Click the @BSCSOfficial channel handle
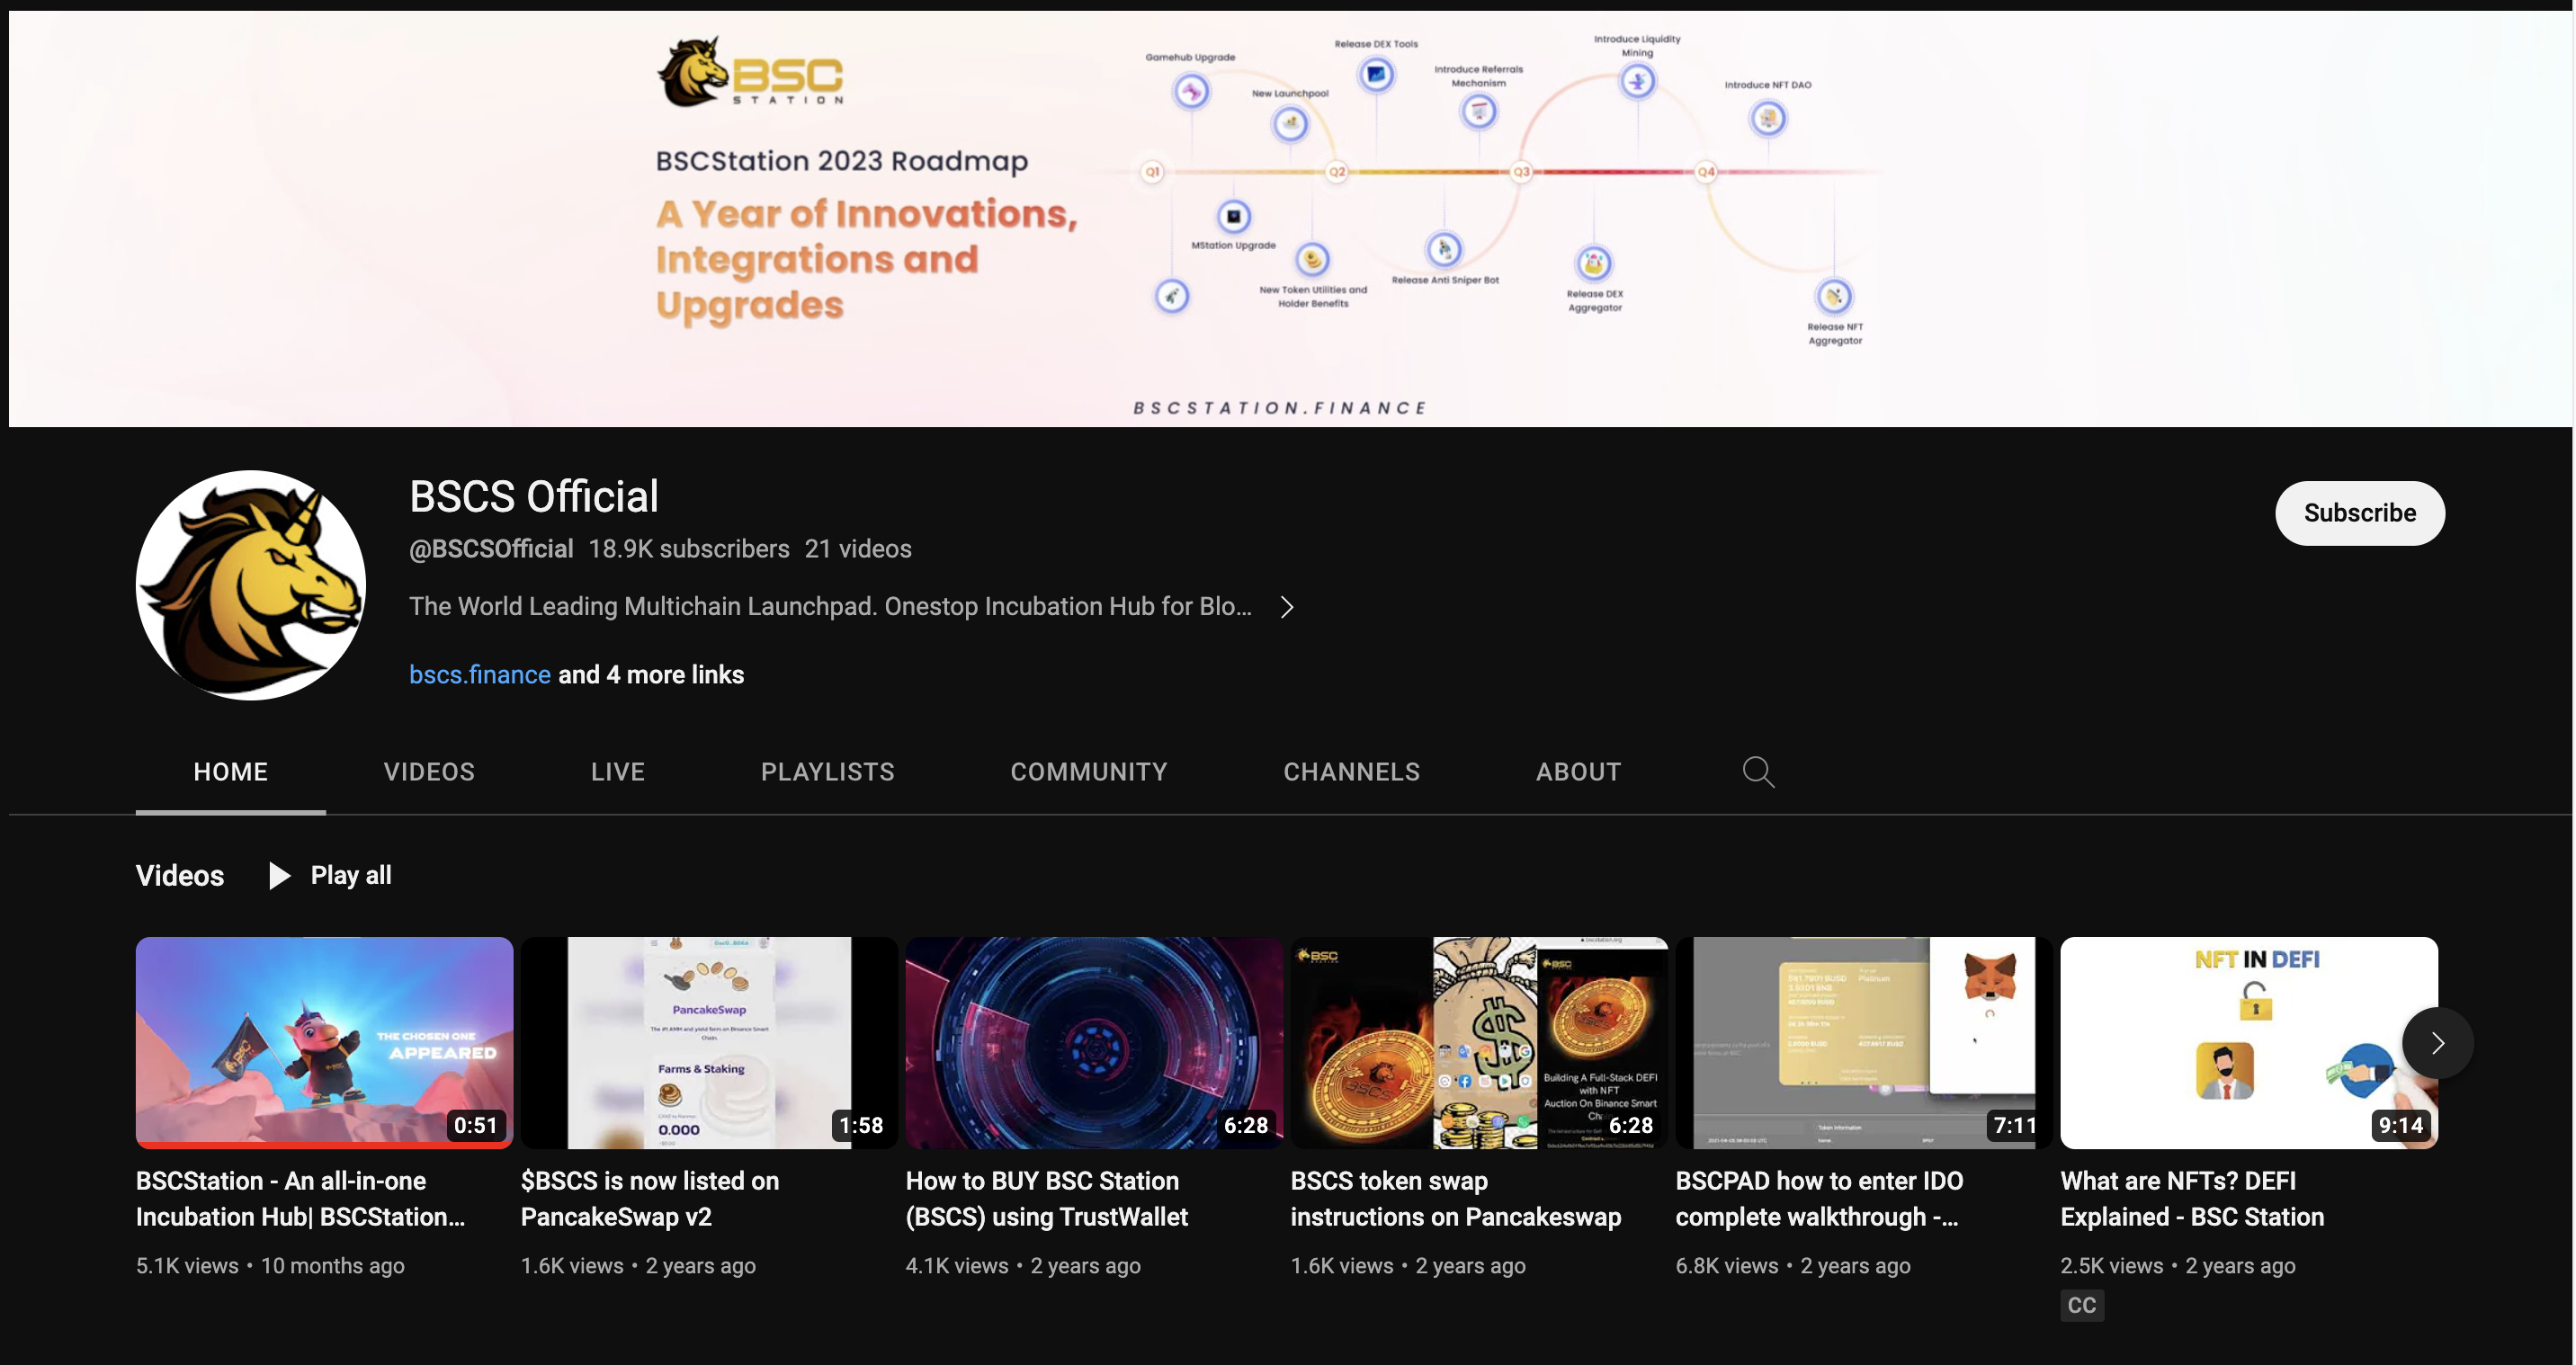The height and width of the screenshot is (1365, 2576). (x=491, y=549)
